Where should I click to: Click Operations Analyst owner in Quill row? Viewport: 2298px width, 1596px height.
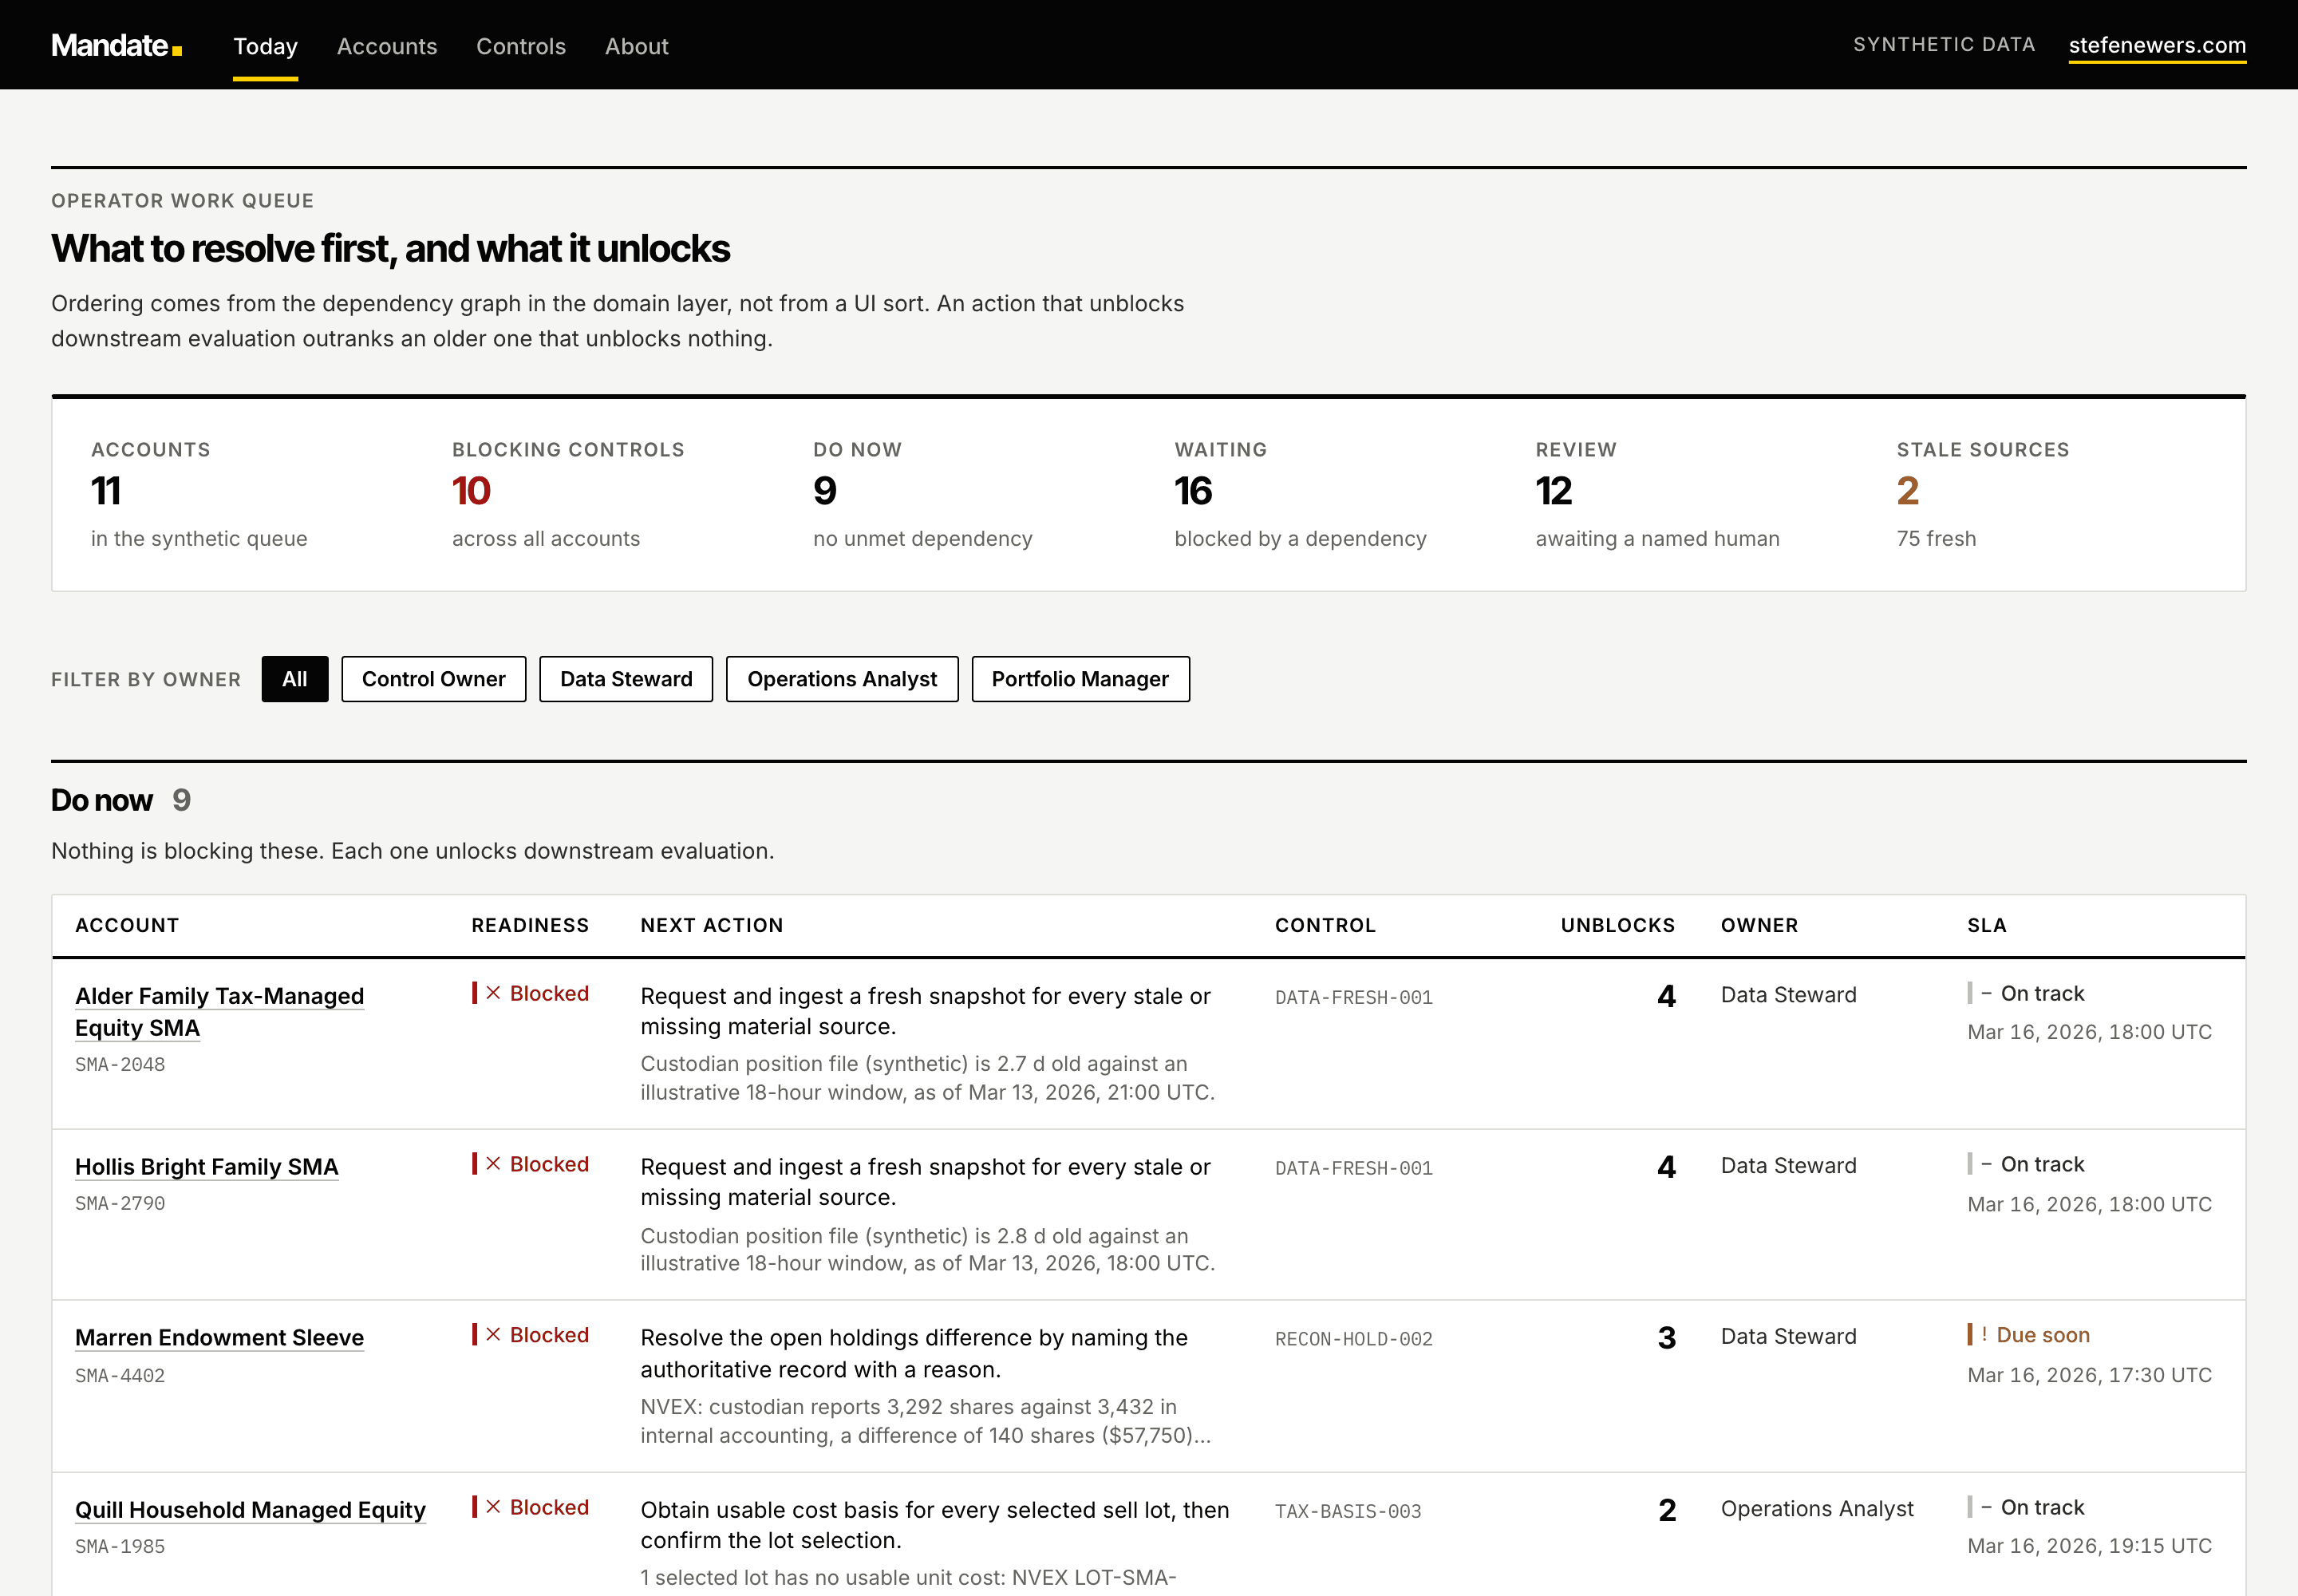click(x=1817, y=1508)
